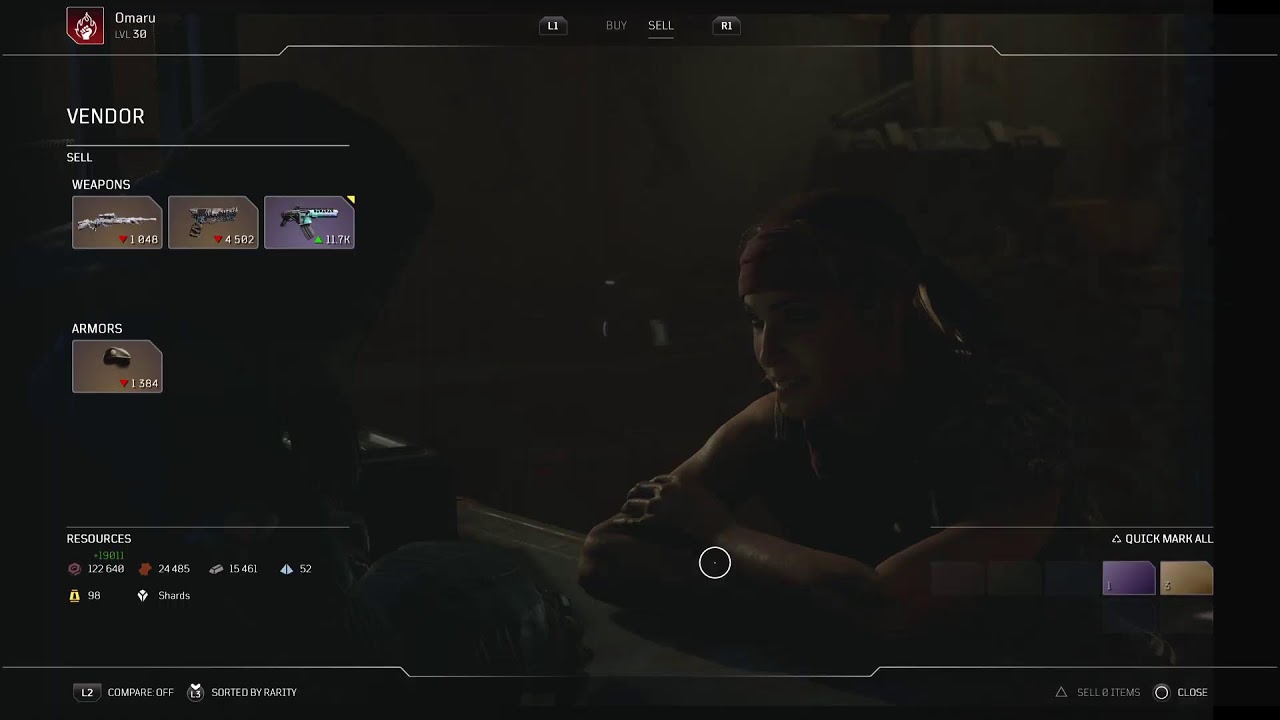Open the Omaru class emblem icon

(85, 26)
